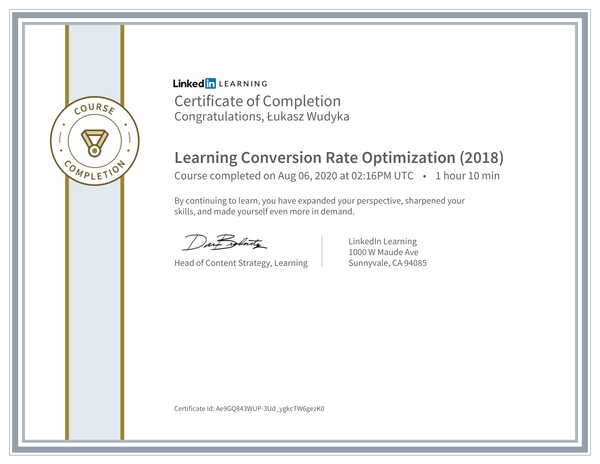Click the paragraph starting 'By continuing to learn'
The height and width of the screenshot is (464, 600).
320,206
